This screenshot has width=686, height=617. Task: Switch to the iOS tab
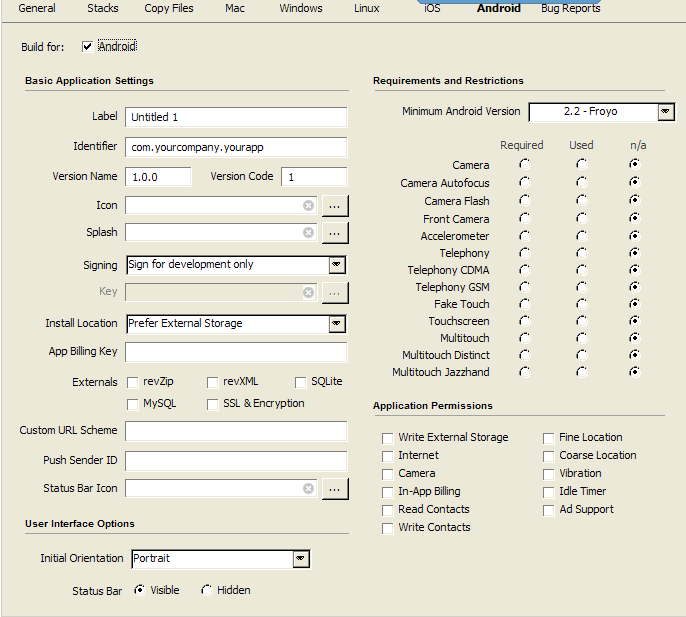[432, 9]
